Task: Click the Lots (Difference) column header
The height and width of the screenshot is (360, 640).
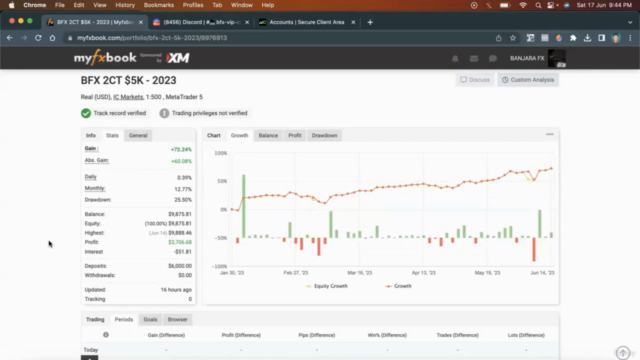Action: [x=526, y=335]
